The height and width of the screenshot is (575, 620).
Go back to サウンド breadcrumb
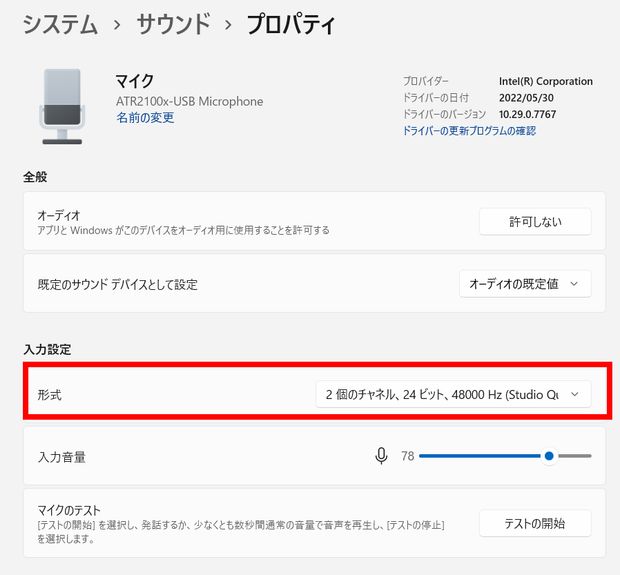click(173, 24)
